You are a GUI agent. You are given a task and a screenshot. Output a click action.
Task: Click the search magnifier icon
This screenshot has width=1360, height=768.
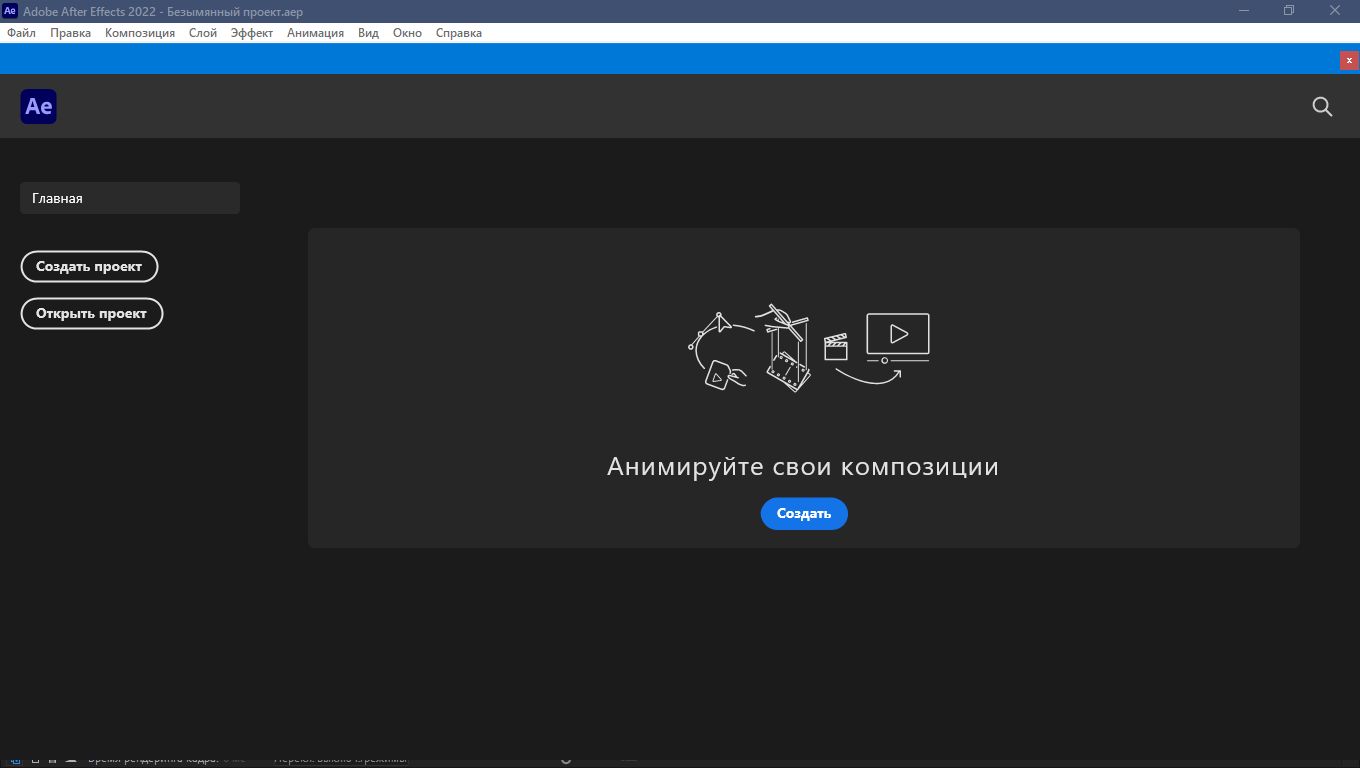[1322, 107]
